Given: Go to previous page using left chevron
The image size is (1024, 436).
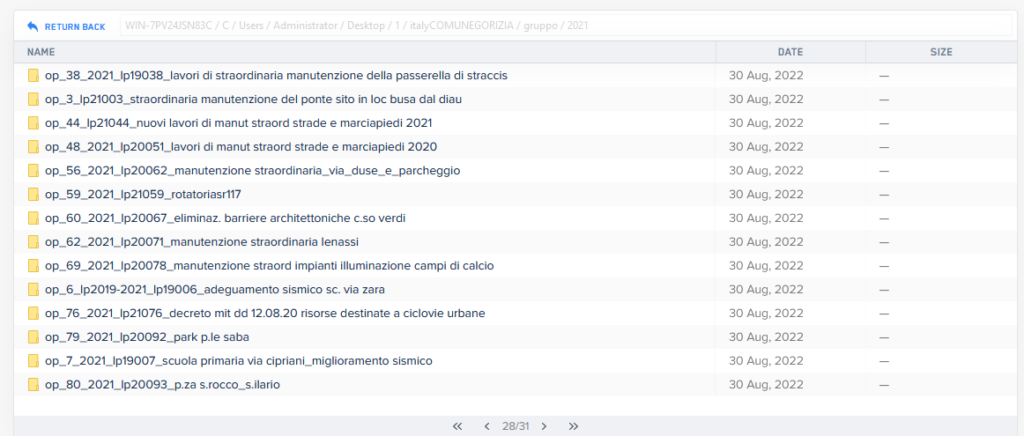Looking at the screenshot, I should [487, 426].
